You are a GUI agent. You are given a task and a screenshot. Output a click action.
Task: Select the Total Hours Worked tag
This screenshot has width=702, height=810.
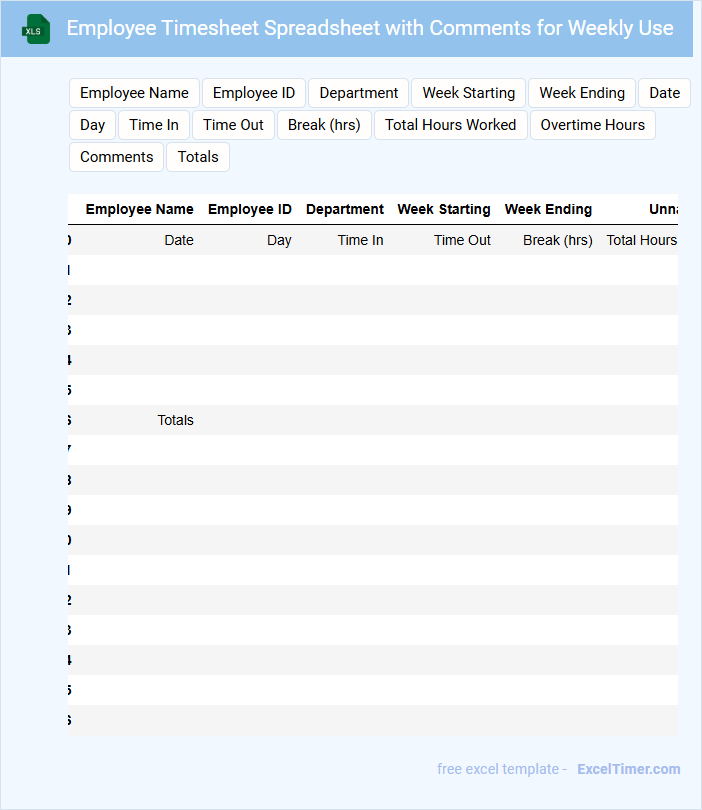tap(450, 125)
